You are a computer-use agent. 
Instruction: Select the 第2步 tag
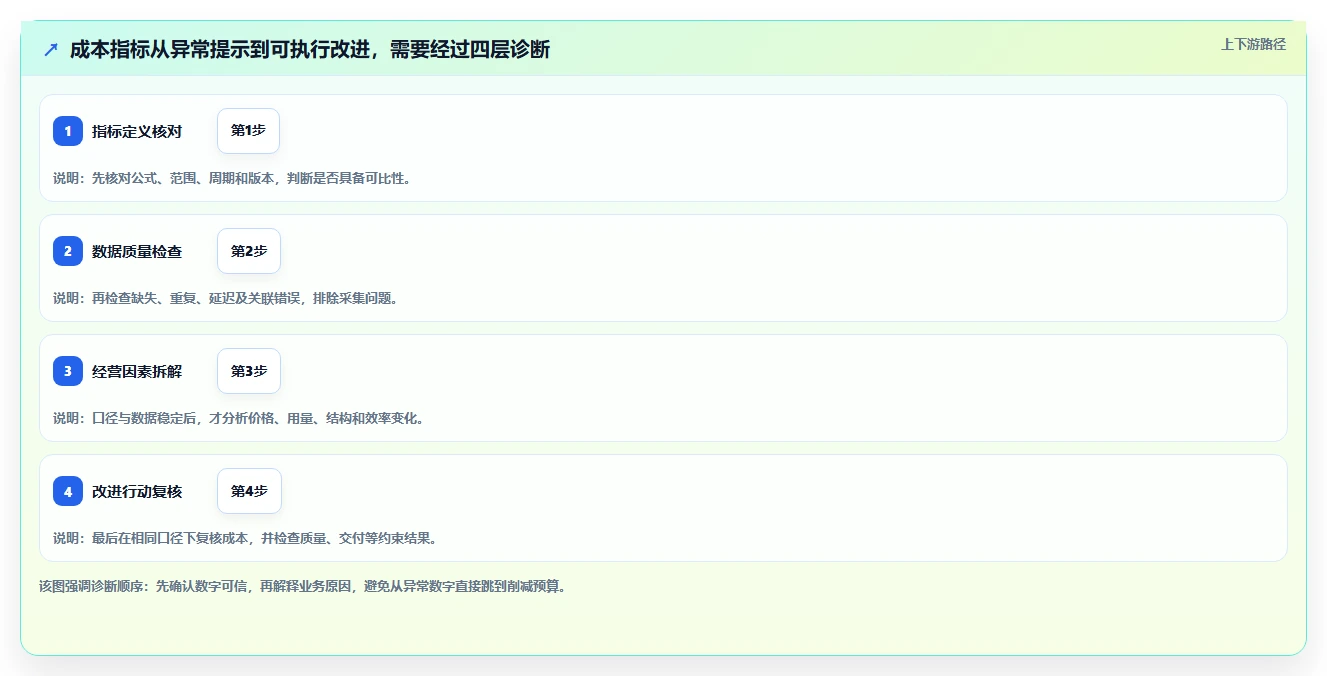[x=249, y=251]
